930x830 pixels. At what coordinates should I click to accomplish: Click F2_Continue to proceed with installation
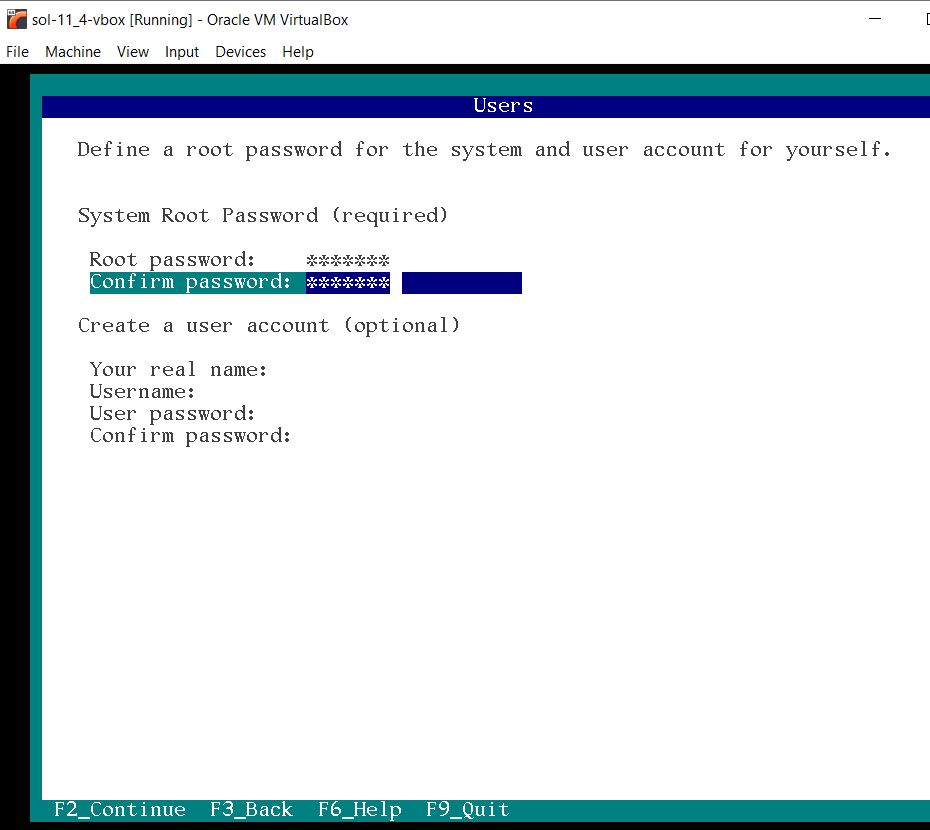[x=118, y=809]
